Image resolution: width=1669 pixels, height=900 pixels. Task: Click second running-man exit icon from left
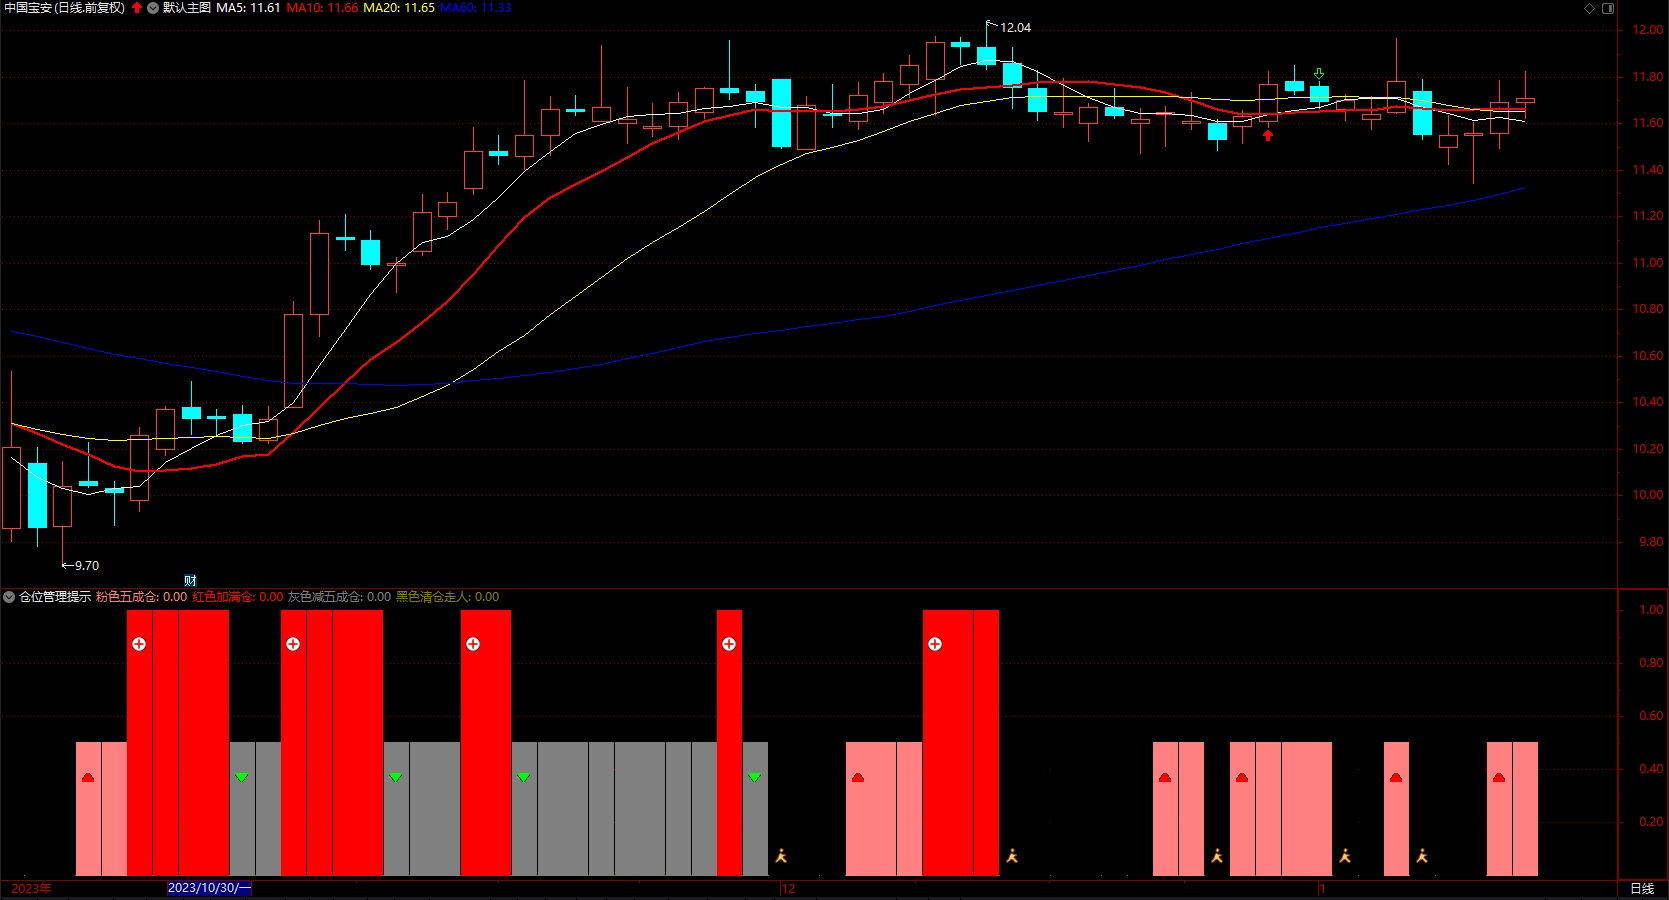[x=1012, y=856]
